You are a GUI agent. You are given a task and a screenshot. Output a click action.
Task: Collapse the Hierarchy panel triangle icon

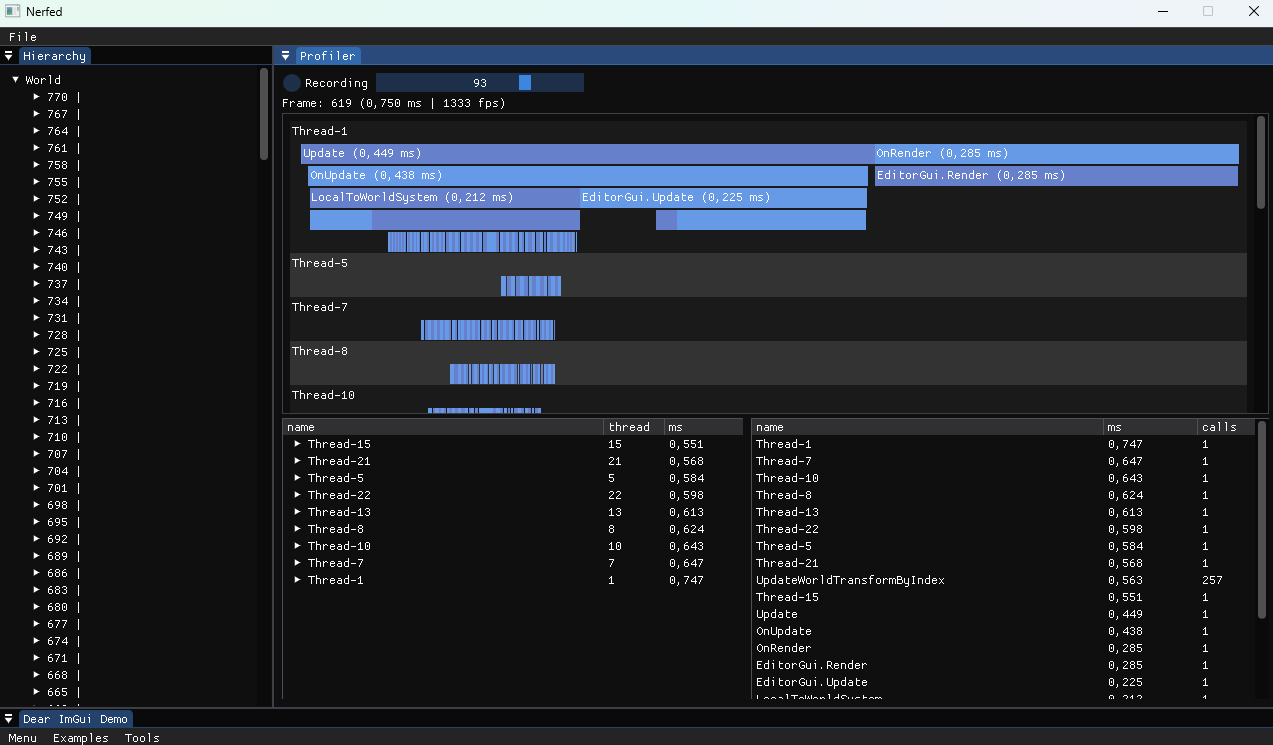[x=8, y=56]
